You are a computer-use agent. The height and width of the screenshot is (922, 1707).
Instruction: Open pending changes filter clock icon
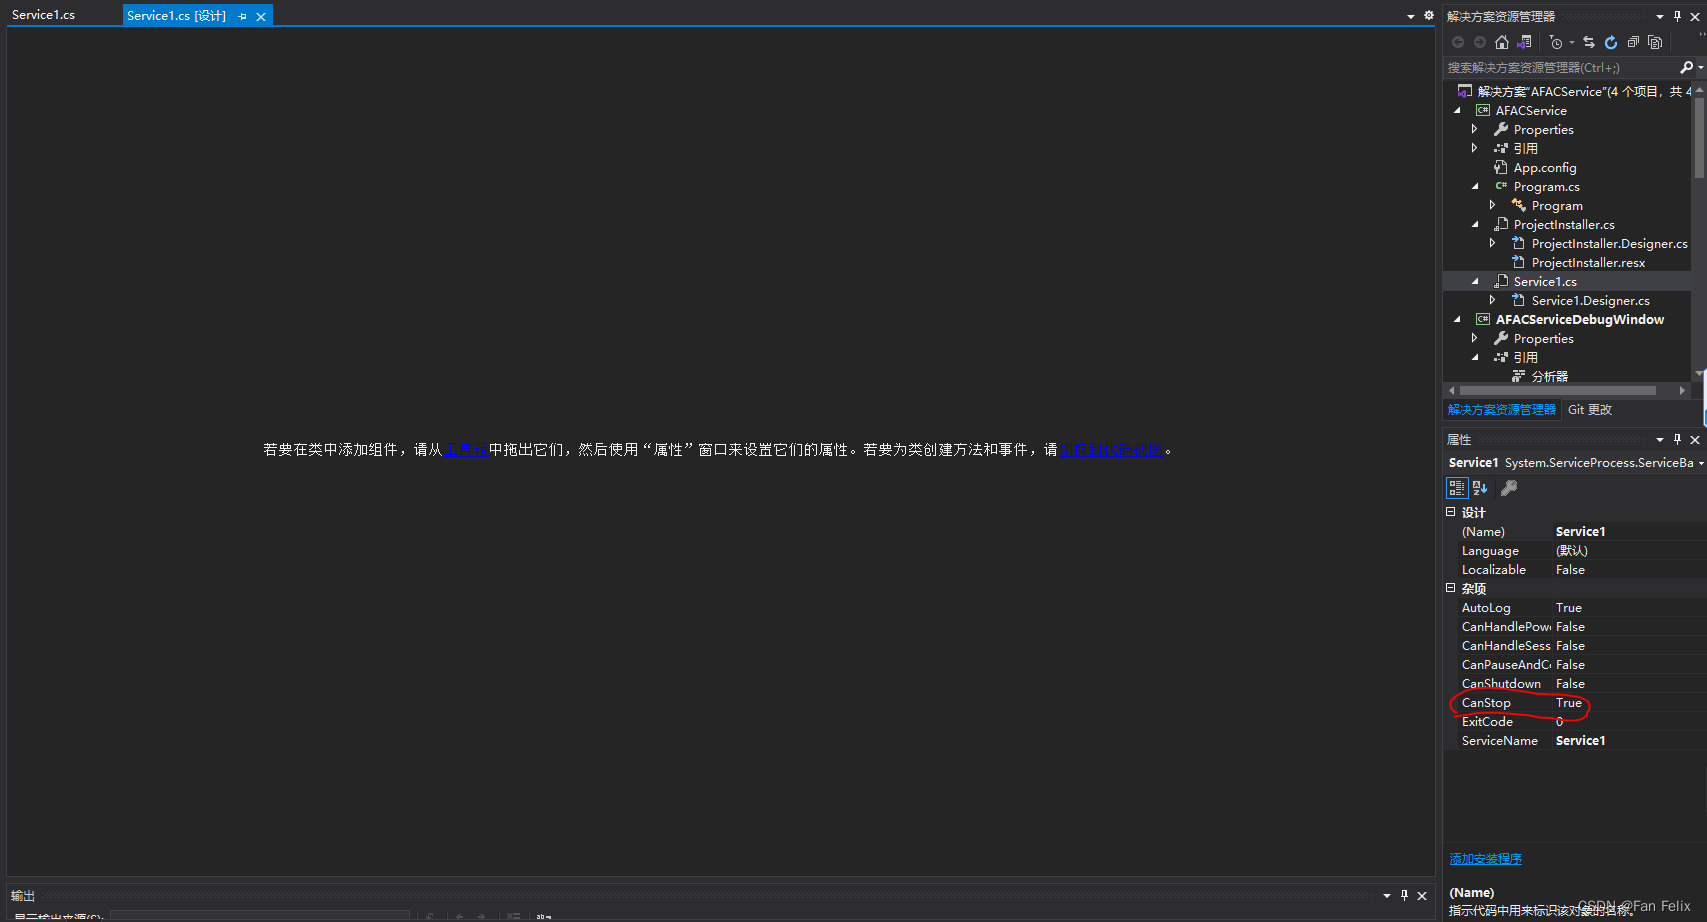pyautogui.click(x=1555, y=42)
